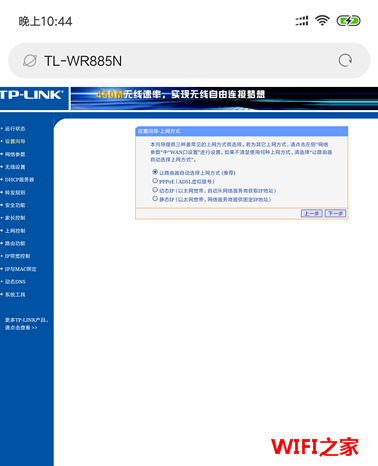378x466 pixels.
Task: Expand DHCP服务器 in the sidebar
Action: click(19, 180)
